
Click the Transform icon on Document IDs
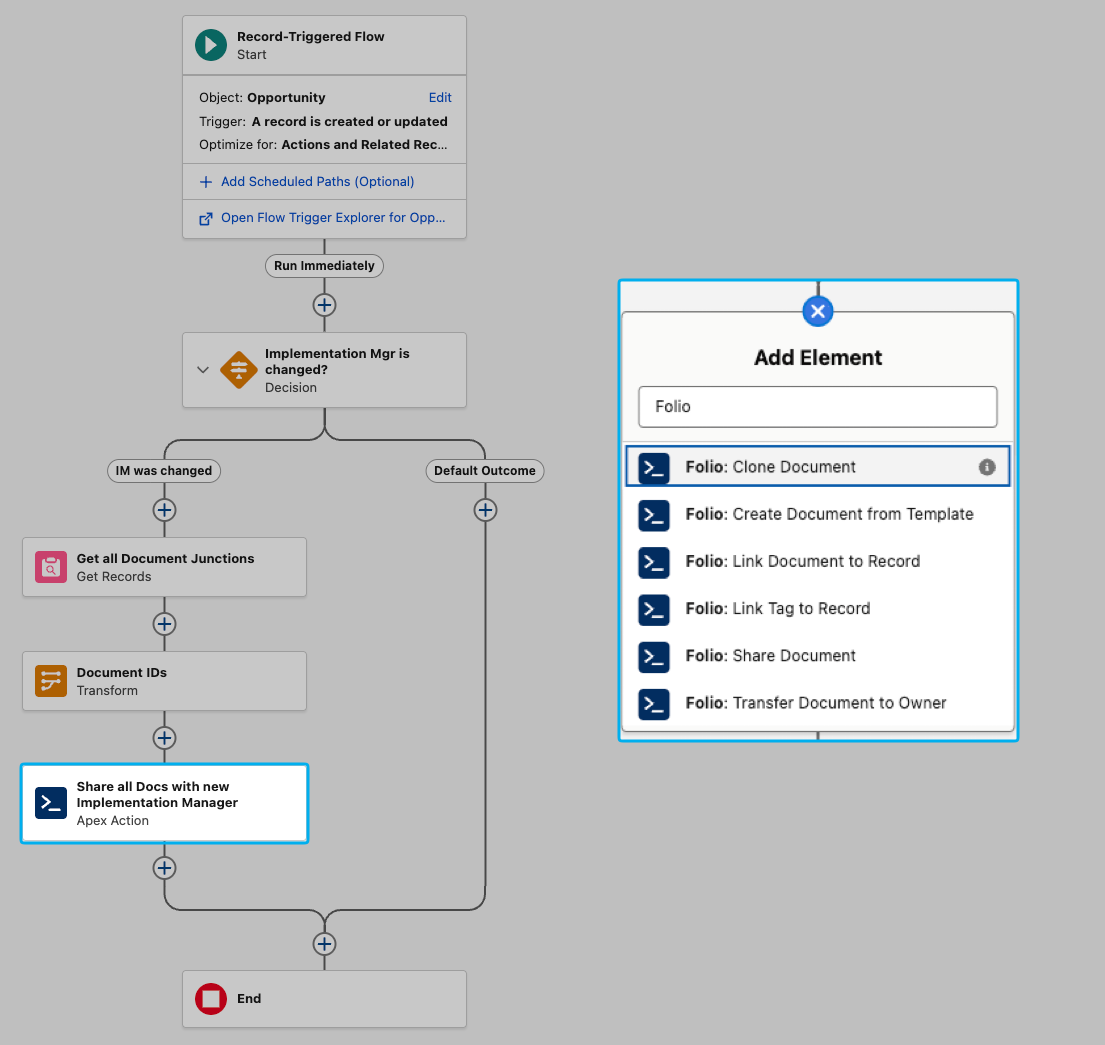[51, 681]
